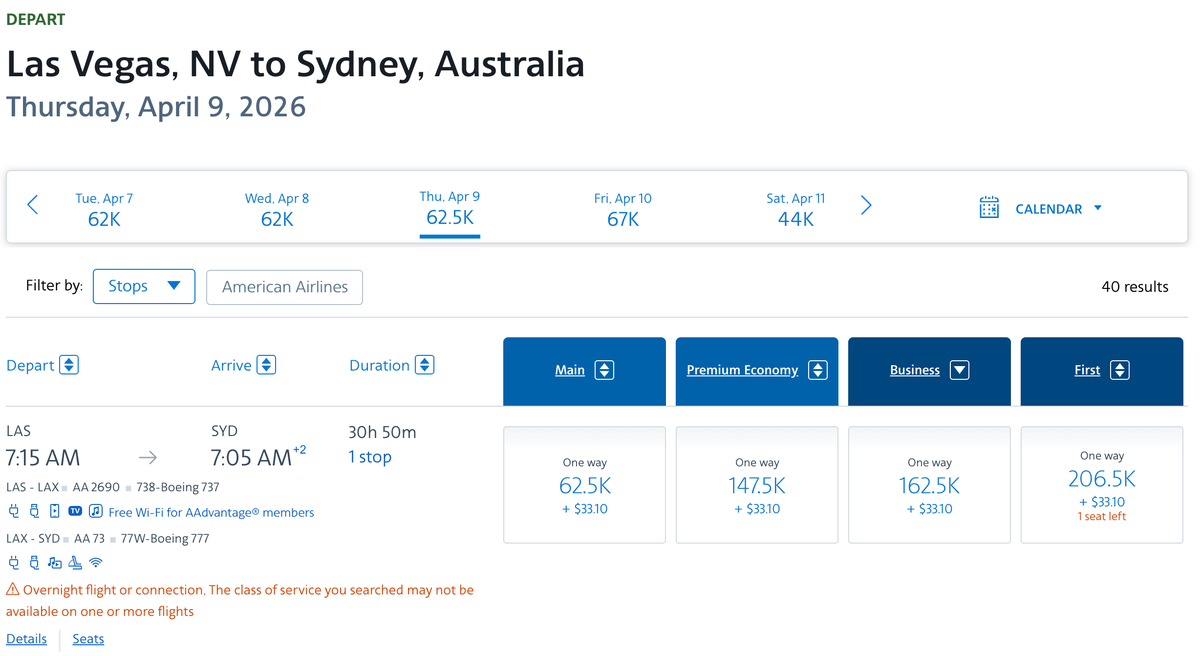Screen dimensions: 1200x656
Task: Click the Wi-Fi icon on the LAX-SYD leg
Action: (95, 562)
